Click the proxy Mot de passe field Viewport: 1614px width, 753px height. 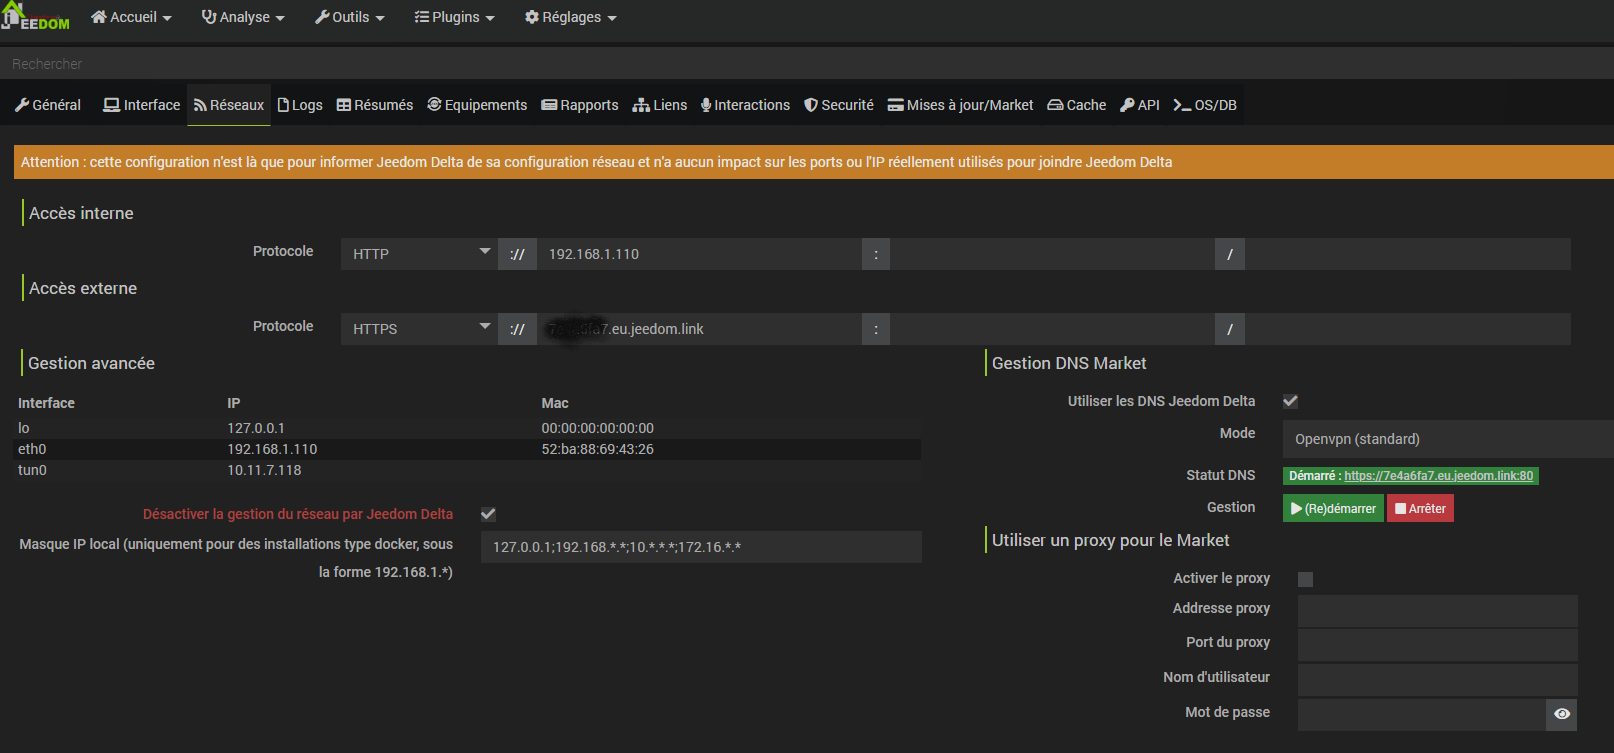1422,714
